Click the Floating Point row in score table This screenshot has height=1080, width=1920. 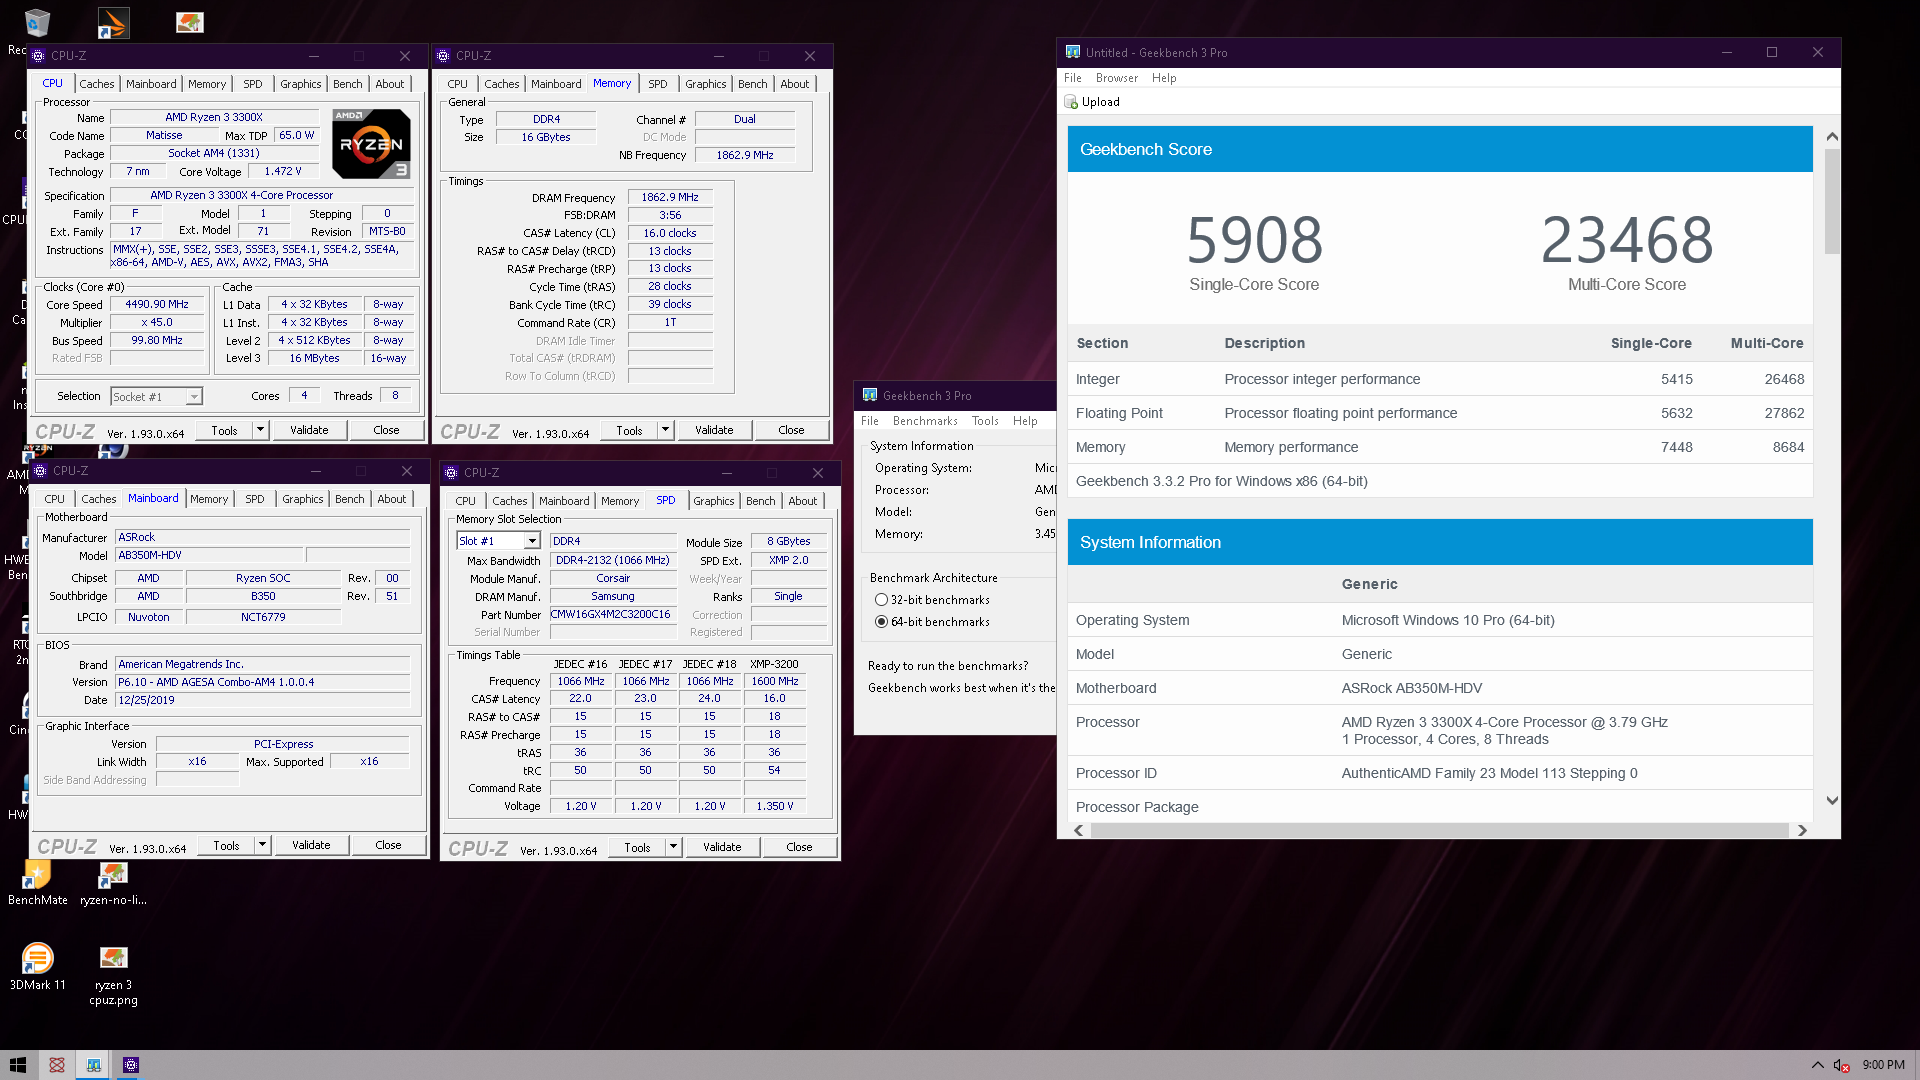coord(1440,413)
